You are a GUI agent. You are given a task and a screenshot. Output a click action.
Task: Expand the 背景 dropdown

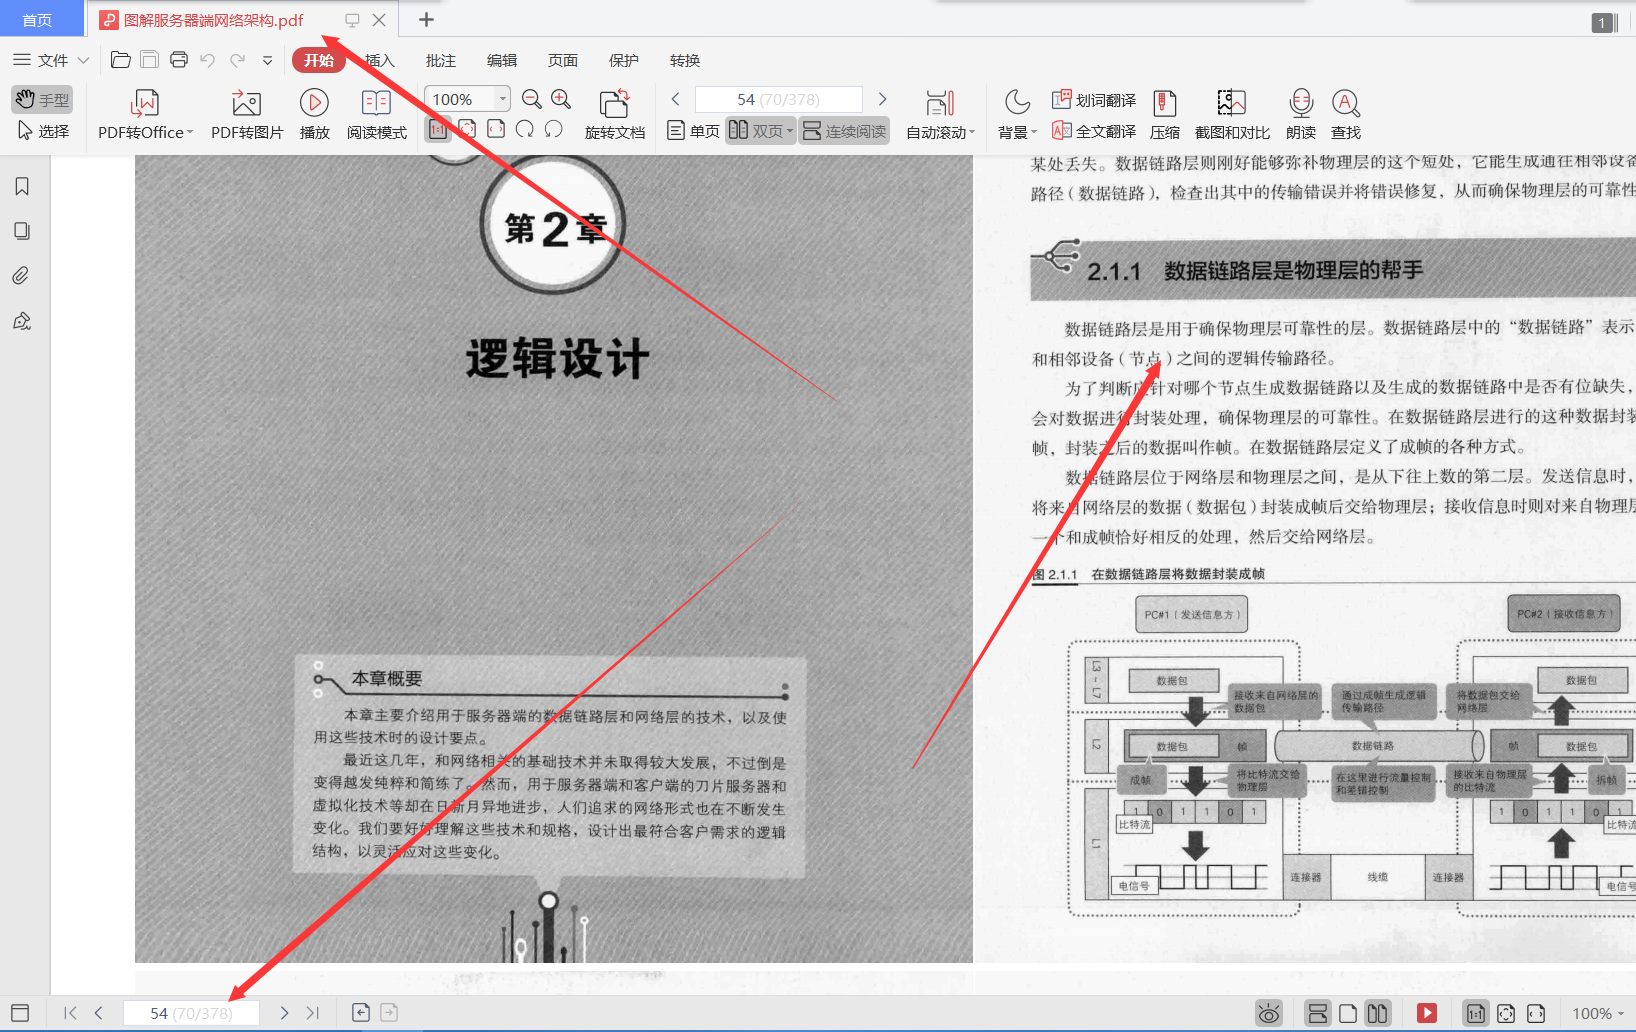click(1018, 132)
